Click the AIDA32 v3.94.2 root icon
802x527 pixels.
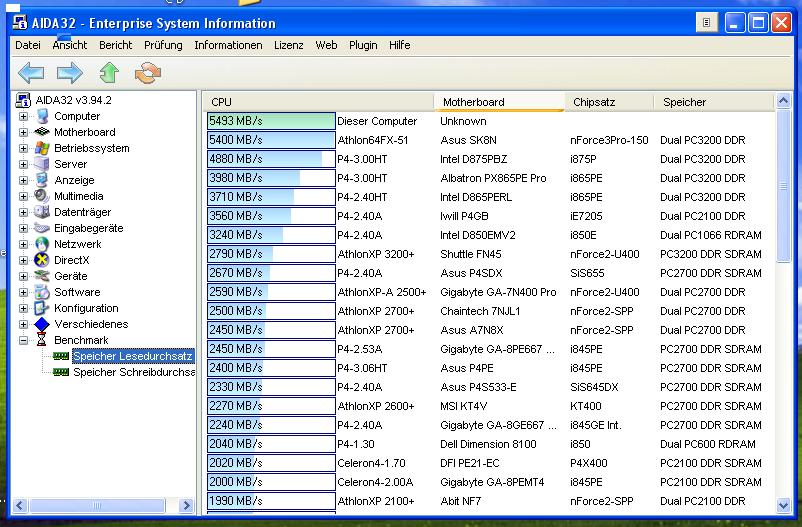[x=23, y=100]
